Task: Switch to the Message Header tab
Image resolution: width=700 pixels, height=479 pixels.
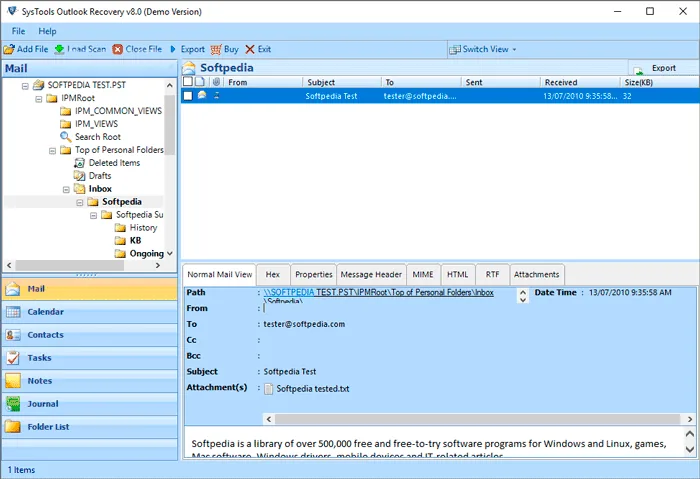Action: (x=371, y=275)
